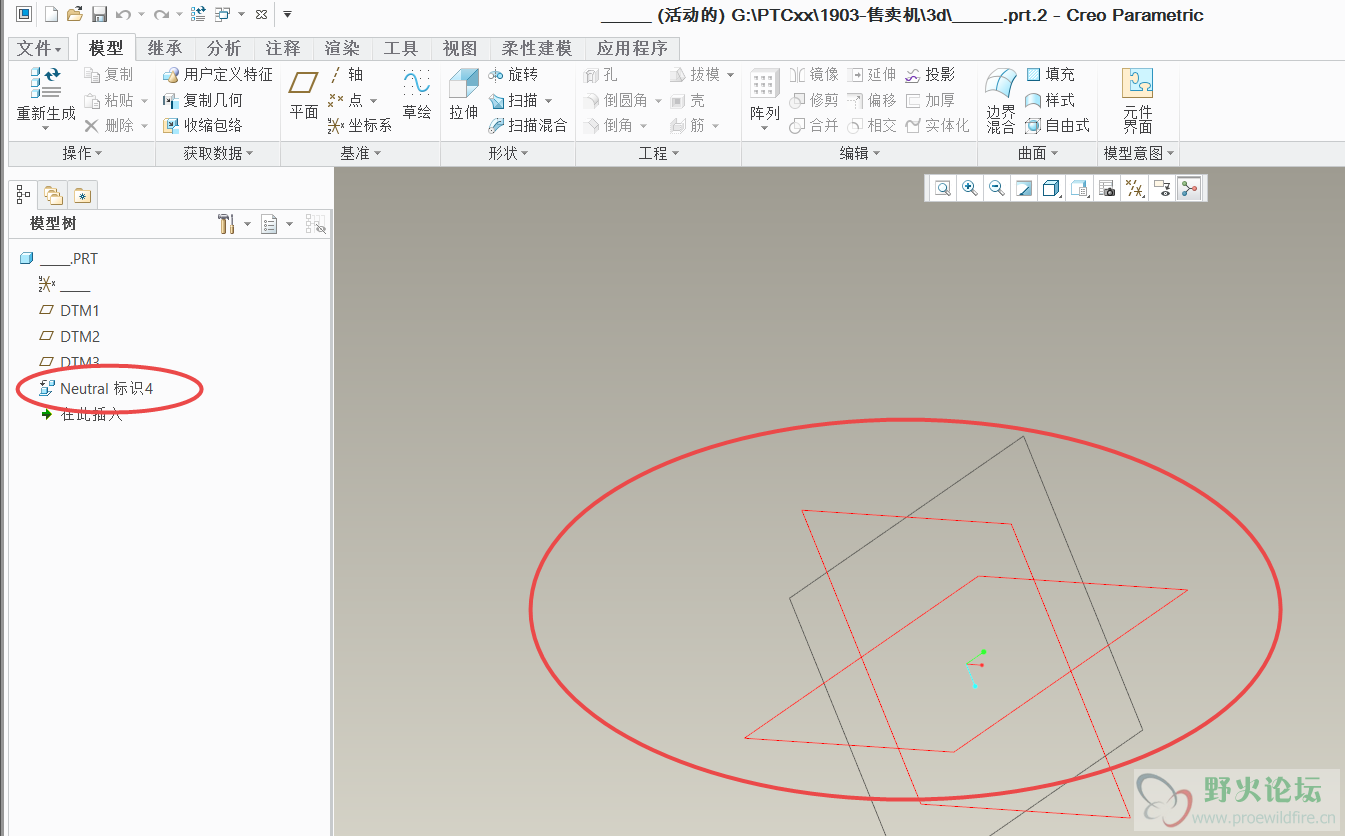Expand the 曲面 (Surfaces) group dropdown
Screen dimensions: 1345x836
click(x=1038, y=153)
